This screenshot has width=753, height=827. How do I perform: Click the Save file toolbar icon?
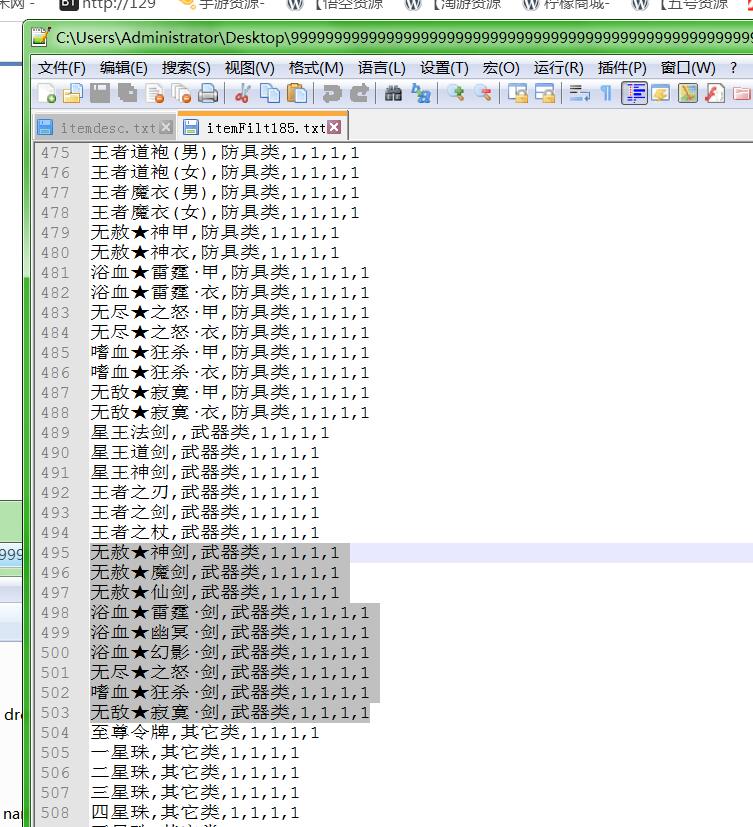coord(100,94)
